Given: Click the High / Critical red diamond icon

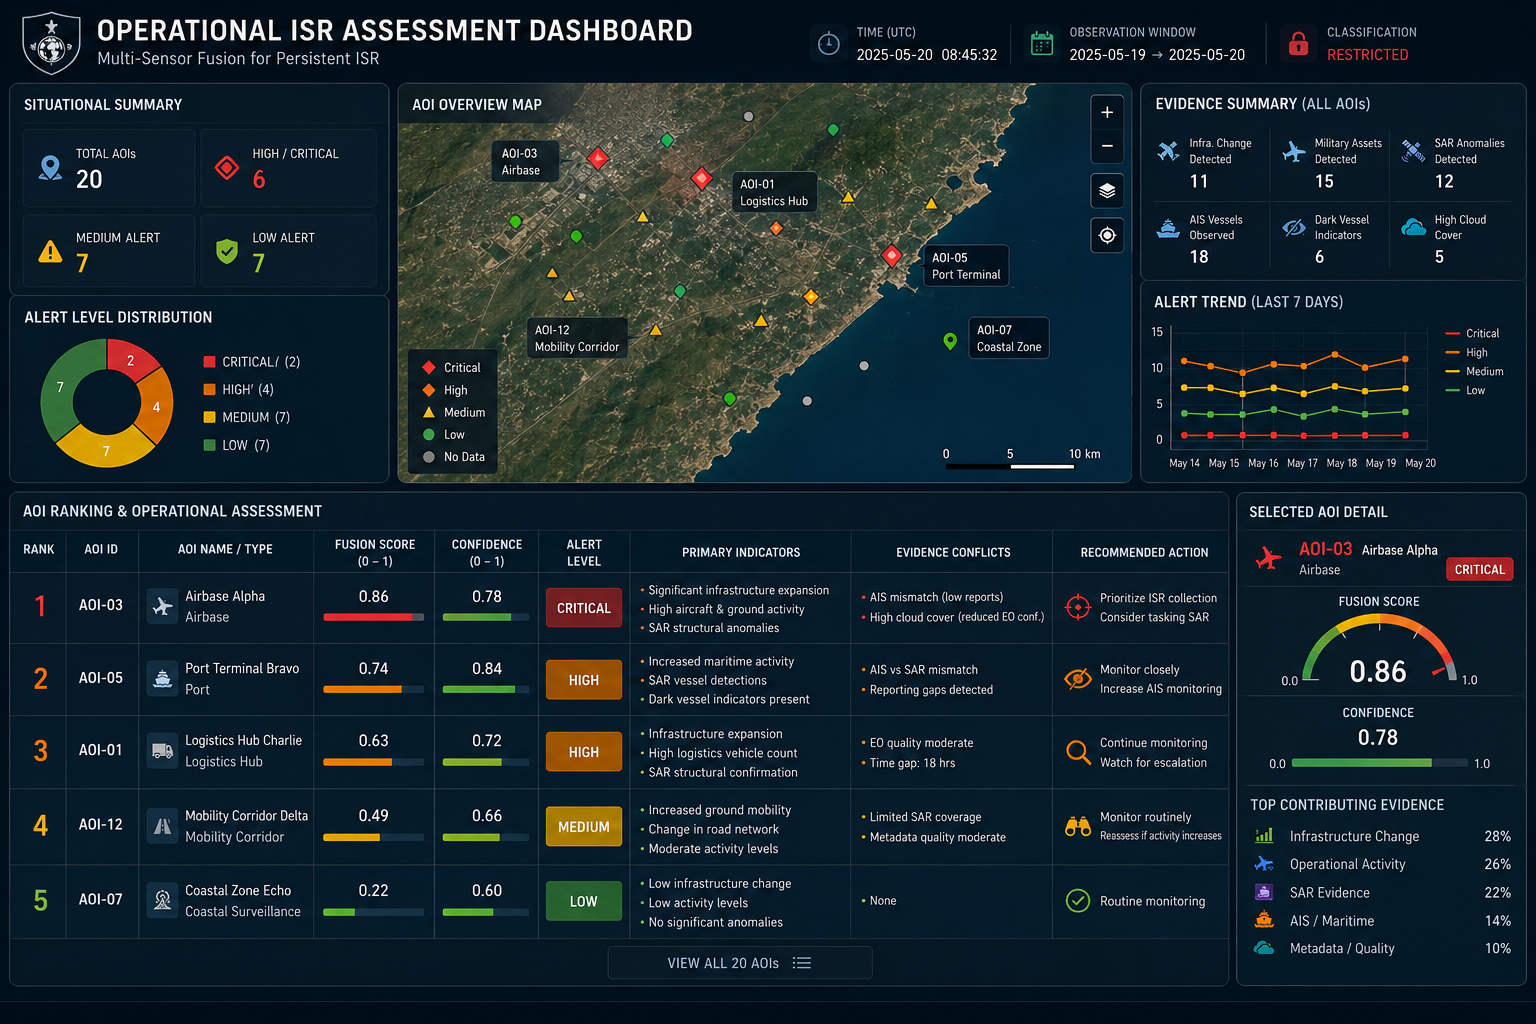Looking at the screenshot, I should coord(227,168).
